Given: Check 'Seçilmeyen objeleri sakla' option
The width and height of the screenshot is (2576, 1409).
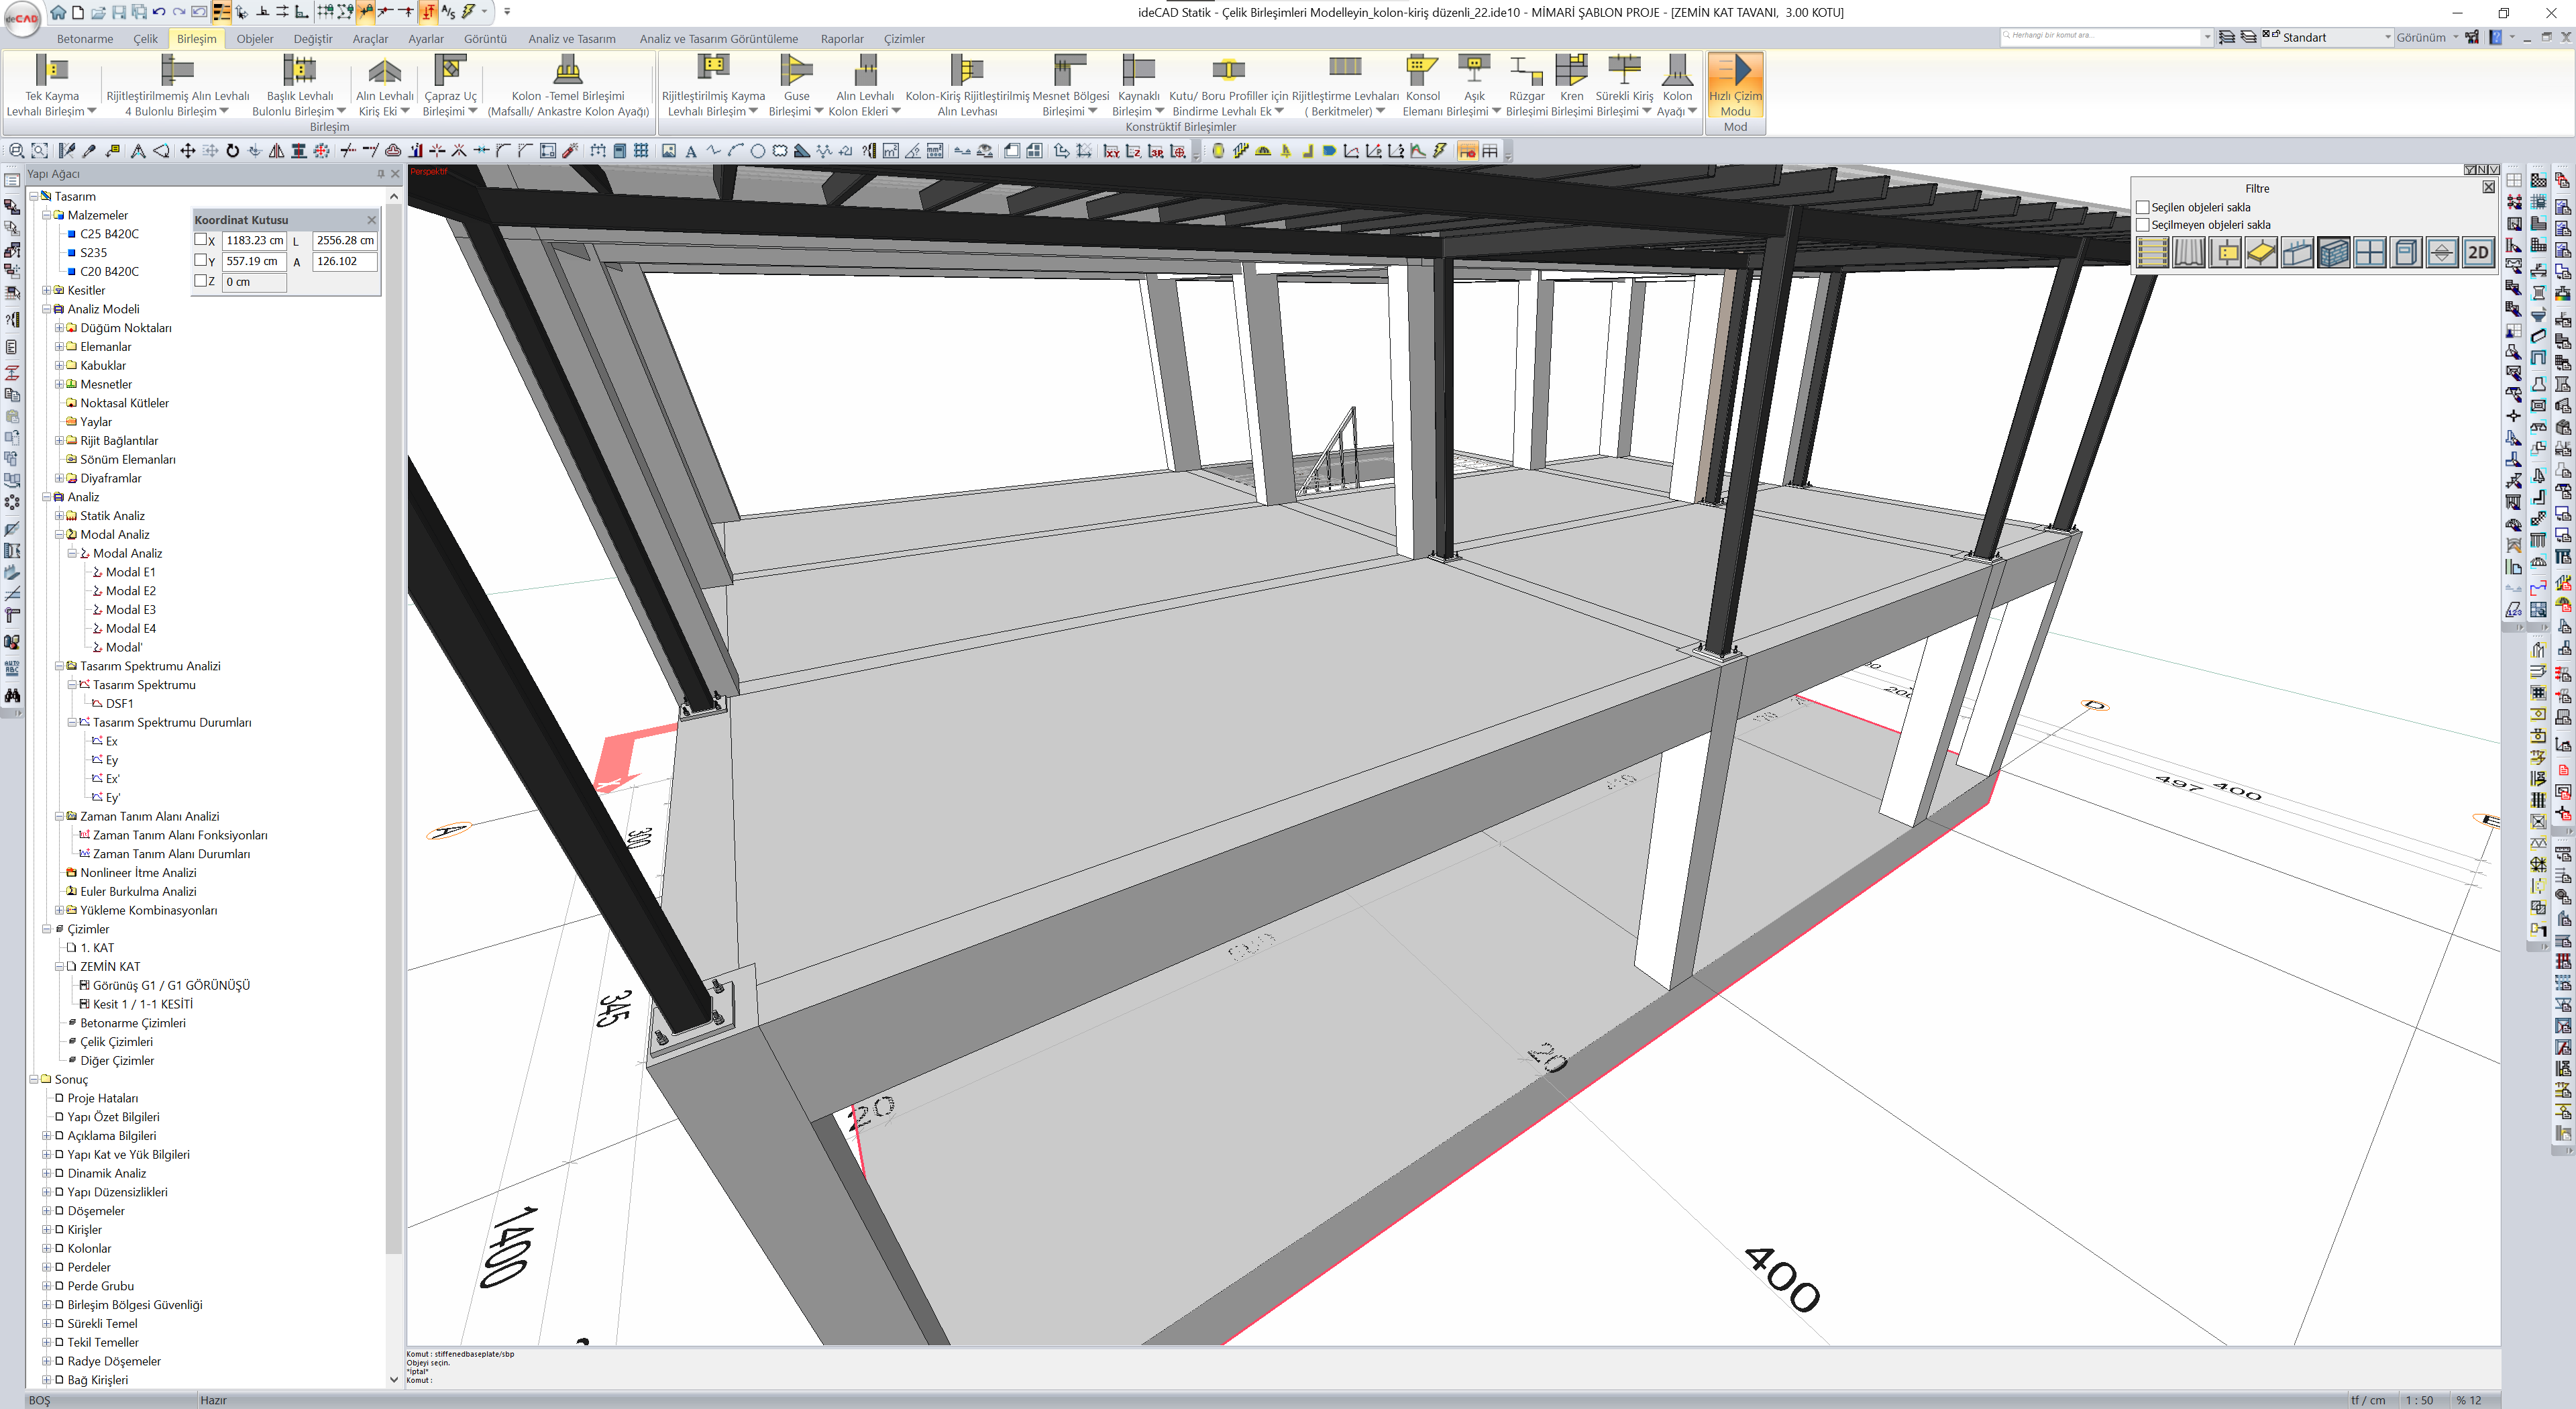Looking at the screenshot, I should [x=2142, y=225].
